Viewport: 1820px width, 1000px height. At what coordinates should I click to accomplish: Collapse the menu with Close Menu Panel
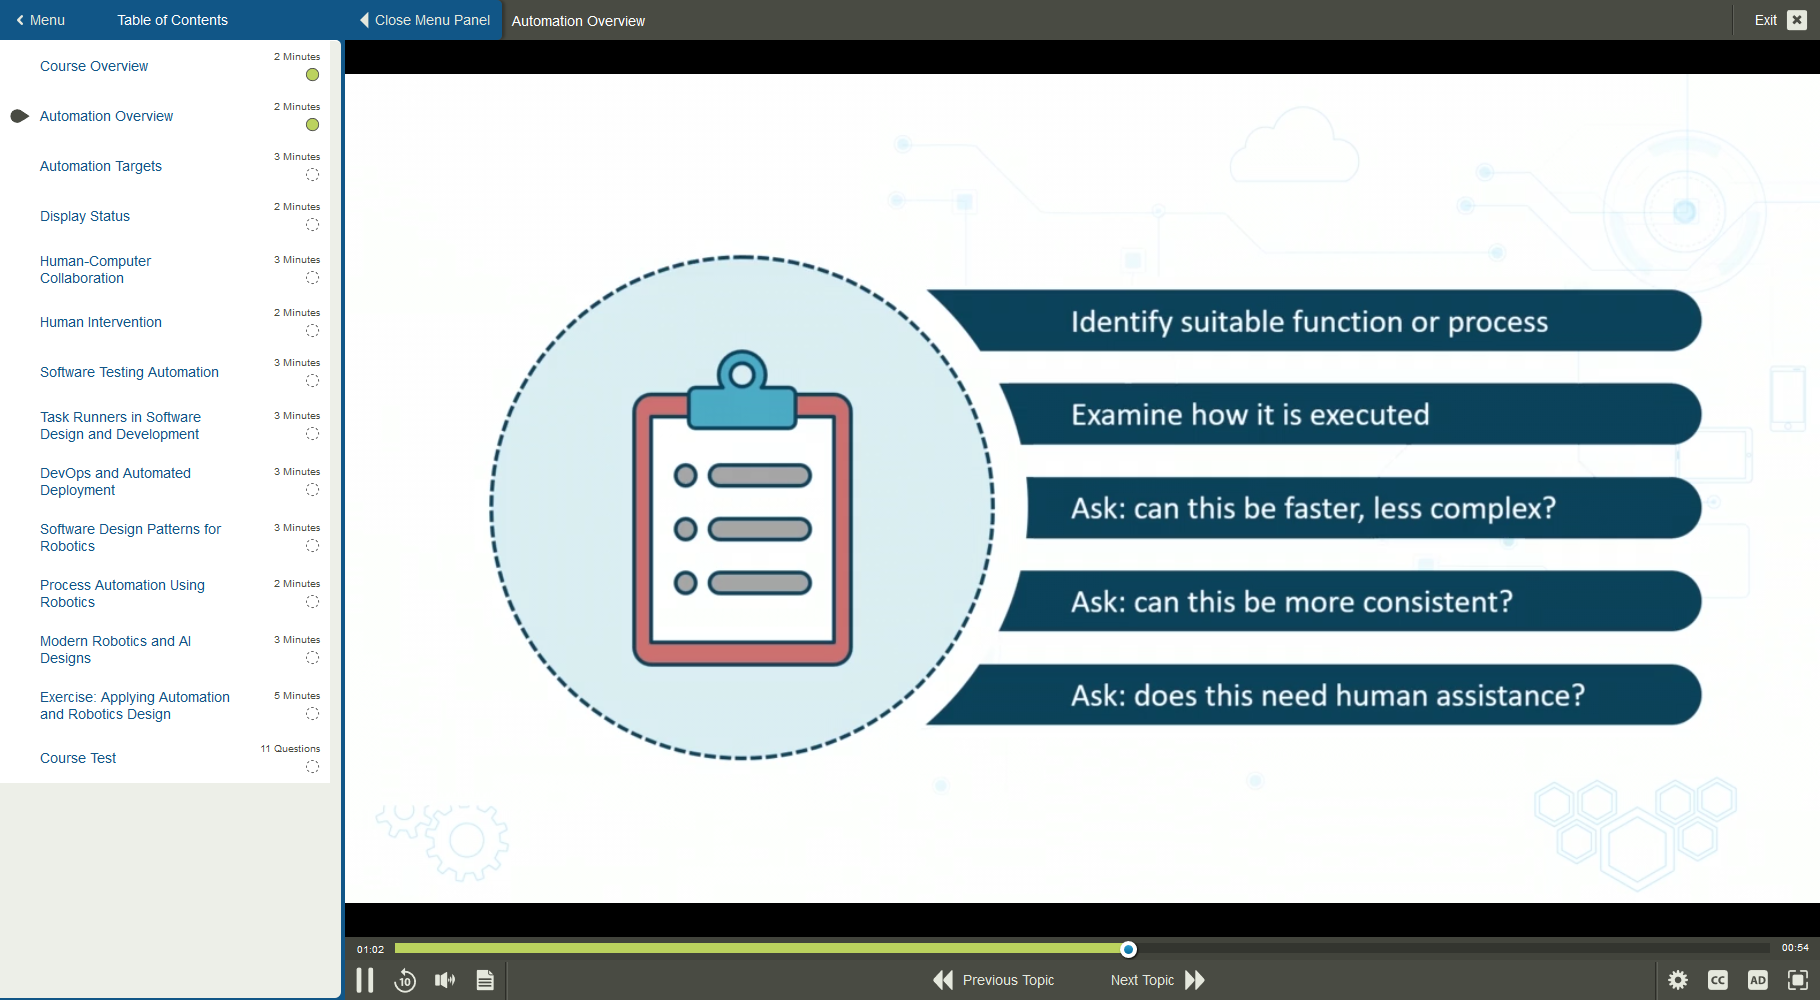[425, 20]
